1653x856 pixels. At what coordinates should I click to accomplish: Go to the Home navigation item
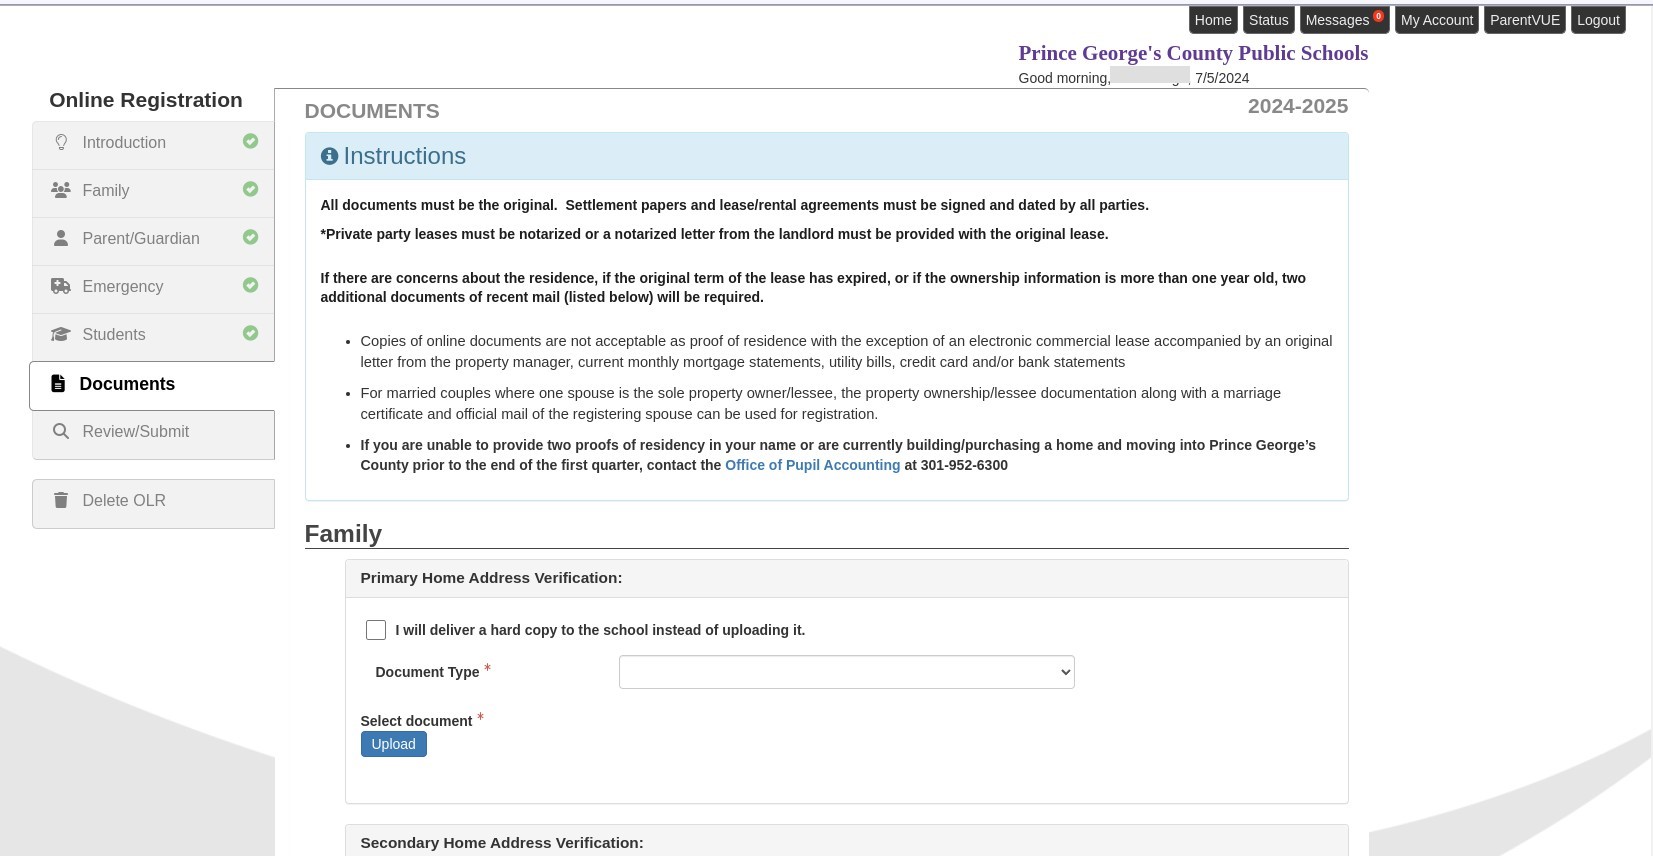(x=1212, y=20)
